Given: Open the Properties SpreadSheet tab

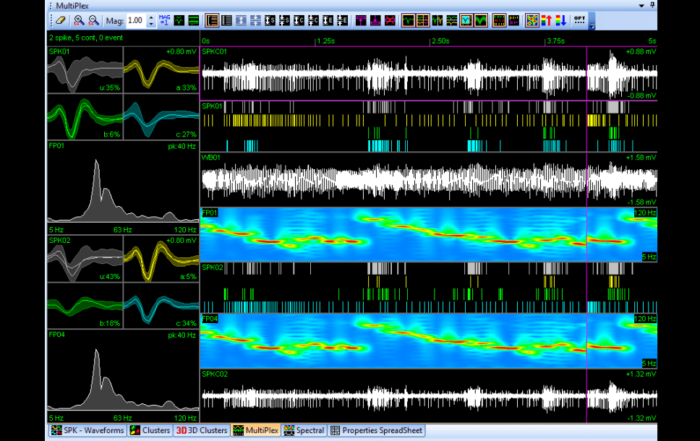Looking at the screenshot, I should 377,430.
